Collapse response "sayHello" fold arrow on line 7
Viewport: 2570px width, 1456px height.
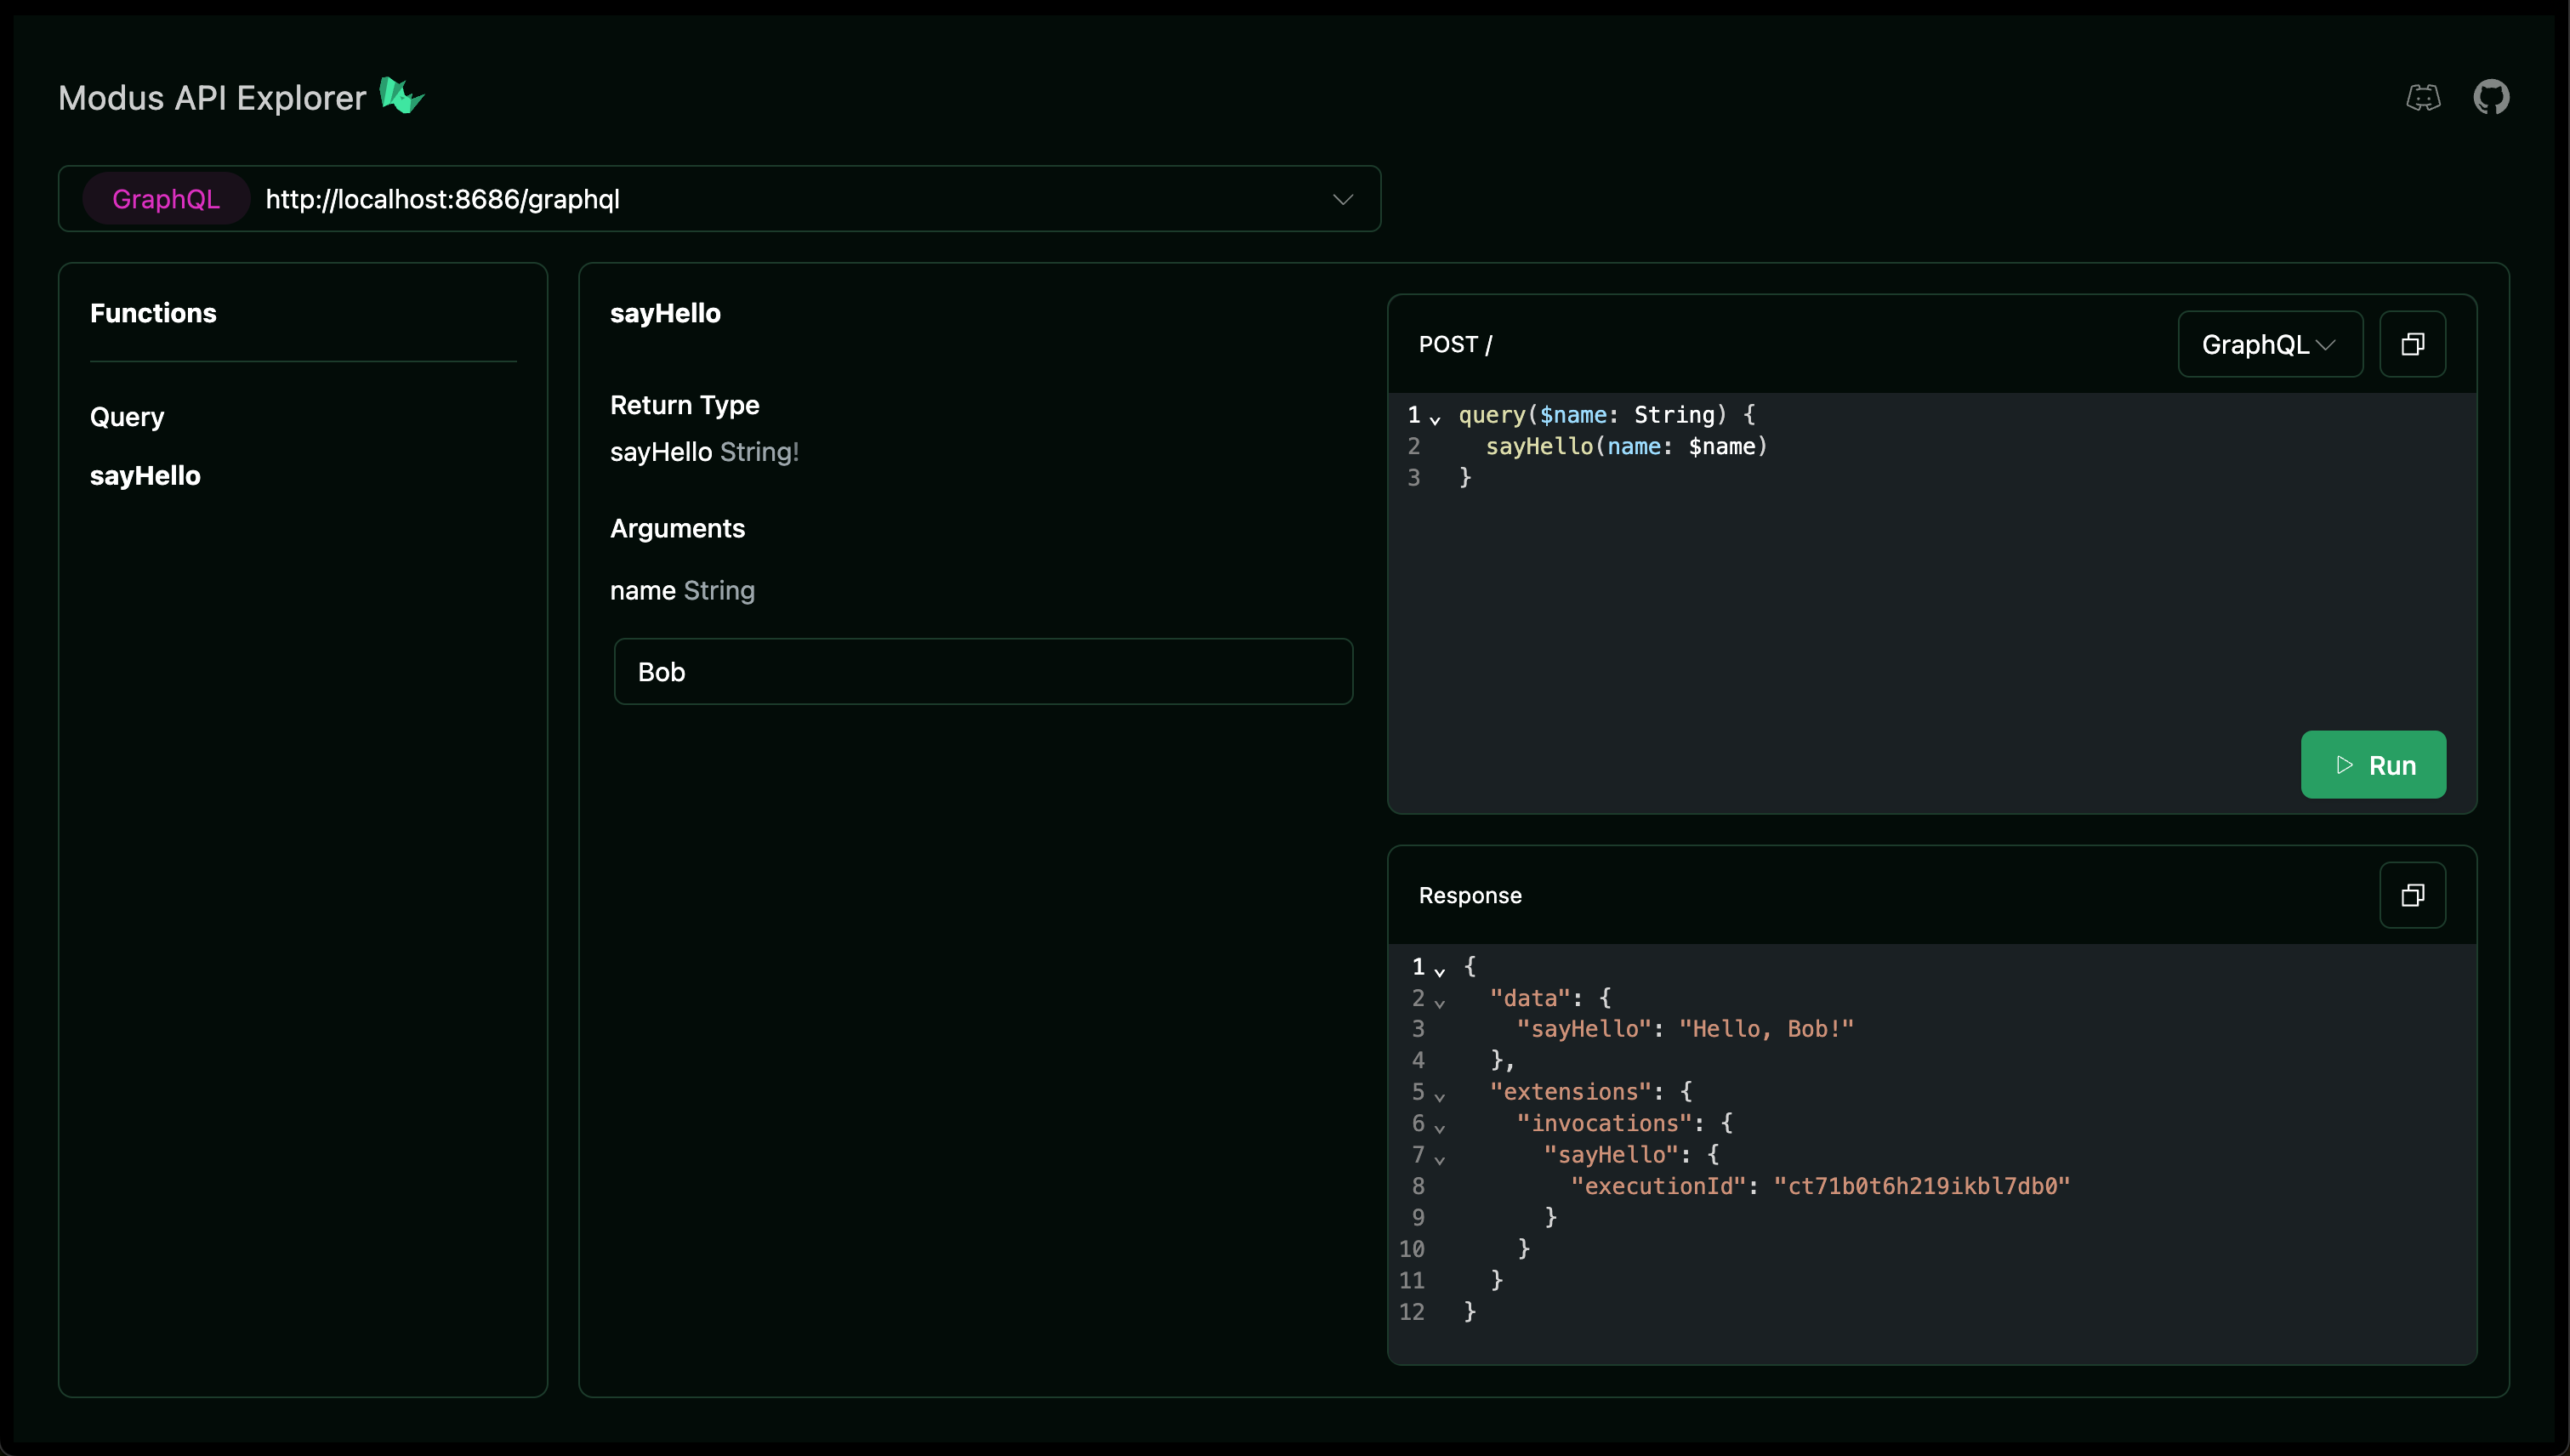pos(1439,1160)
